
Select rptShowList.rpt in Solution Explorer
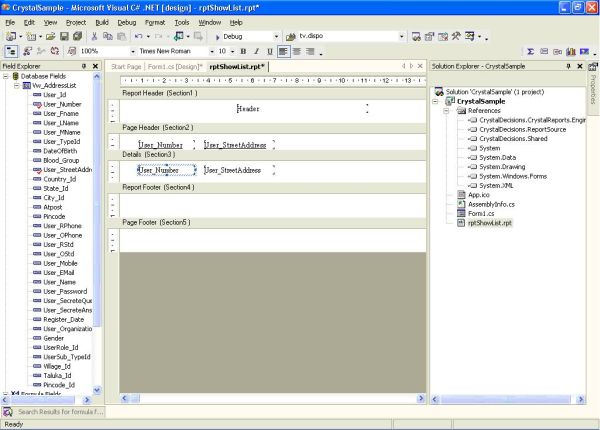[489, 223]
